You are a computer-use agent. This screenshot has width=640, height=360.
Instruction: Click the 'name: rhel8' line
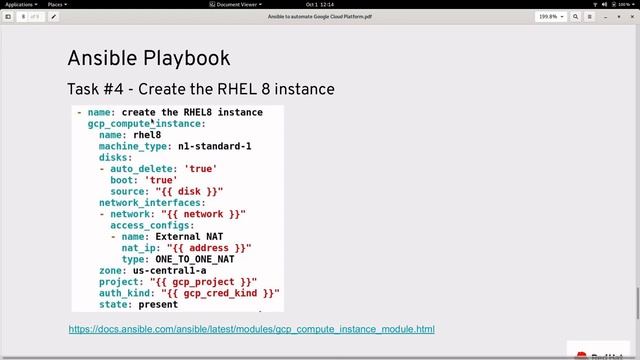(x=130, y=135)
